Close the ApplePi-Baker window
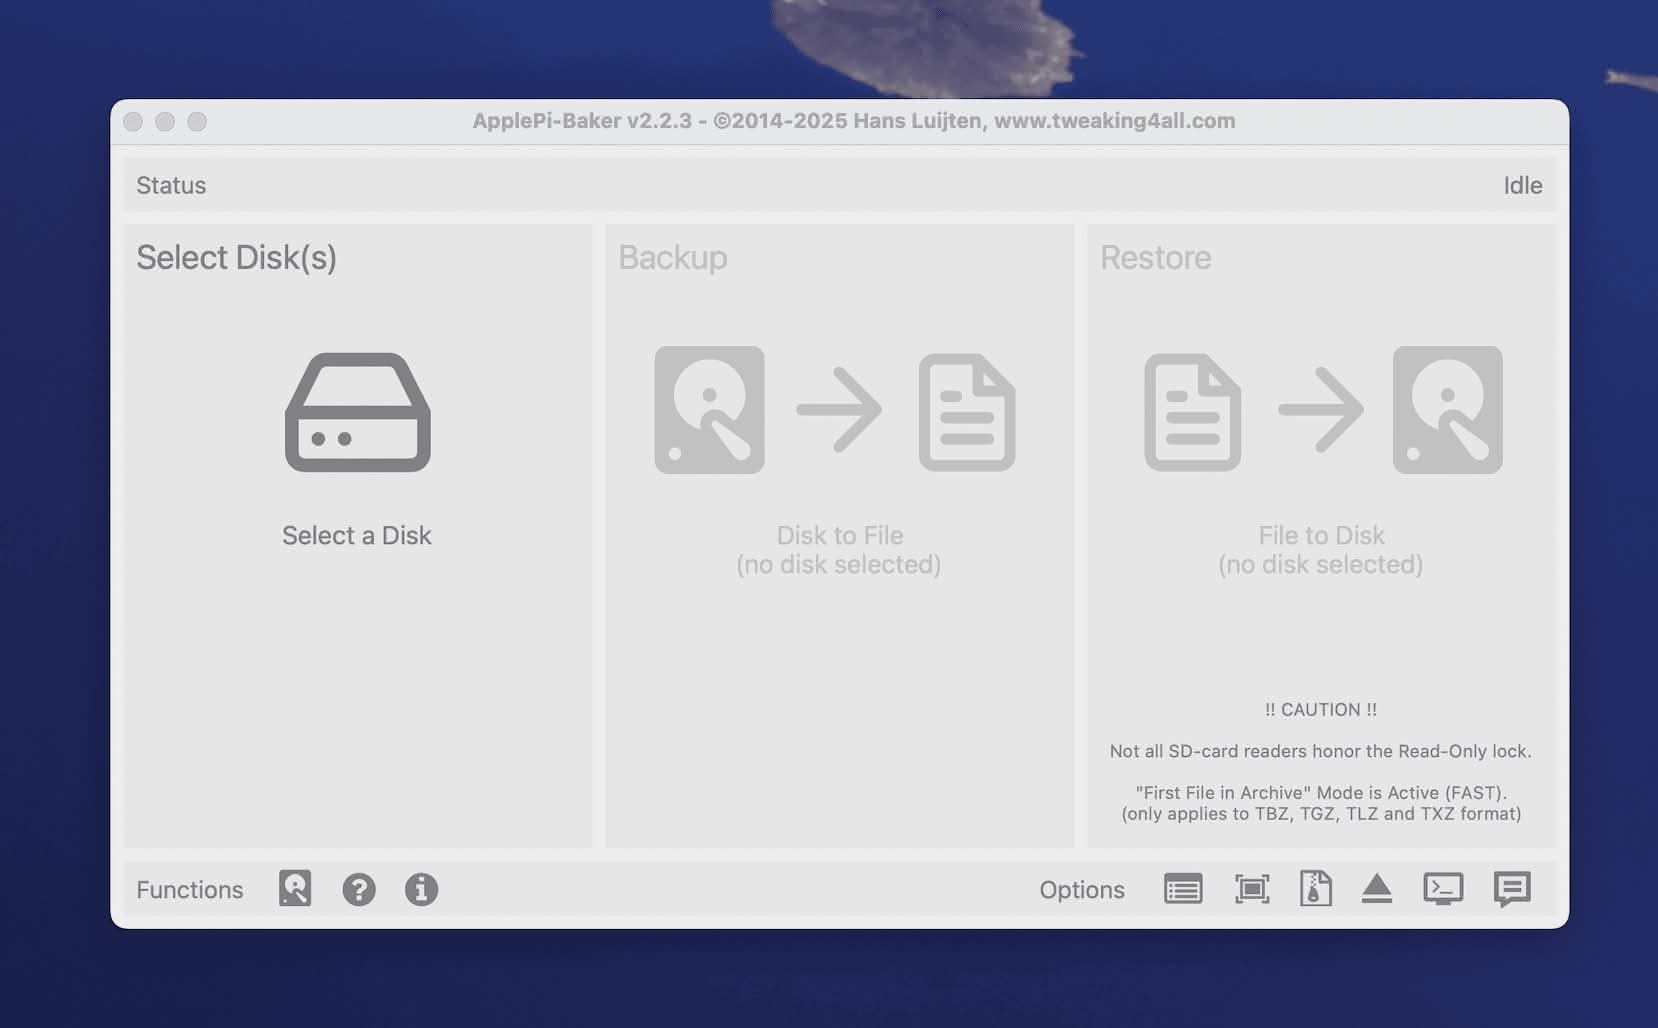Viewport: 1658px width, 1028px height. pos(133,121)
